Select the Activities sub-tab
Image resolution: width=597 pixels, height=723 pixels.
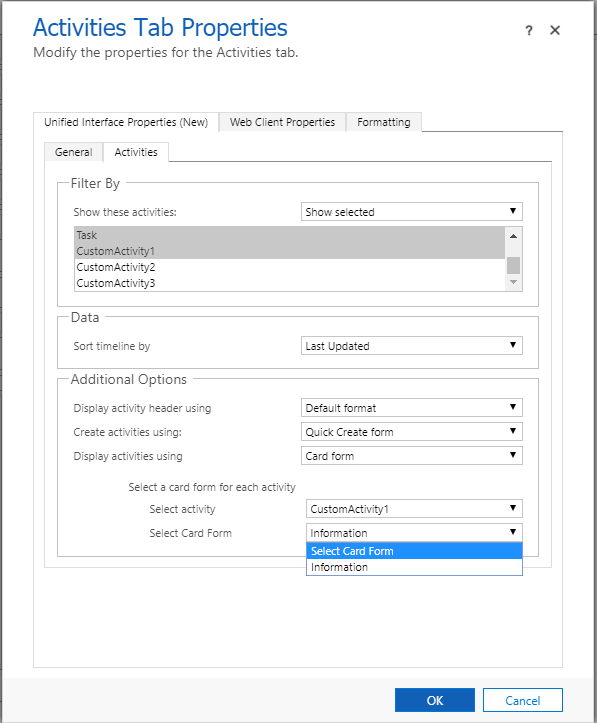136,152
